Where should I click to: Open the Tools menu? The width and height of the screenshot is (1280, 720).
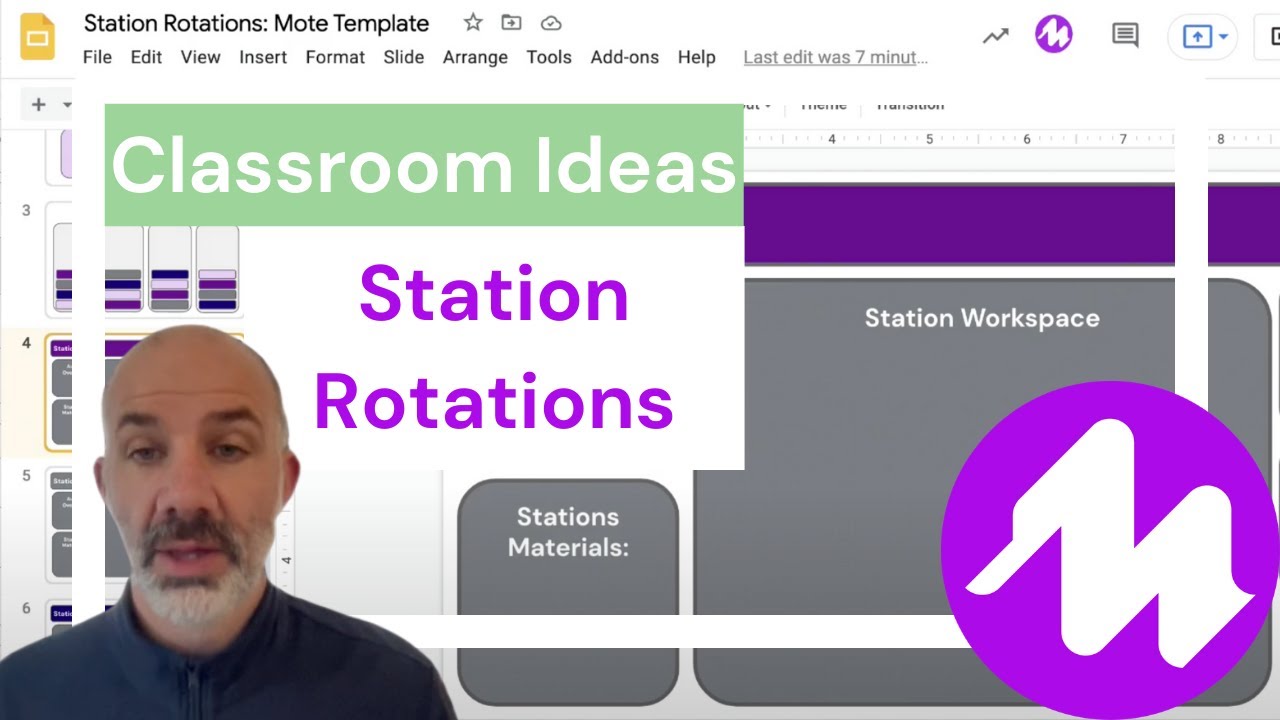click(x=549, y=57)
